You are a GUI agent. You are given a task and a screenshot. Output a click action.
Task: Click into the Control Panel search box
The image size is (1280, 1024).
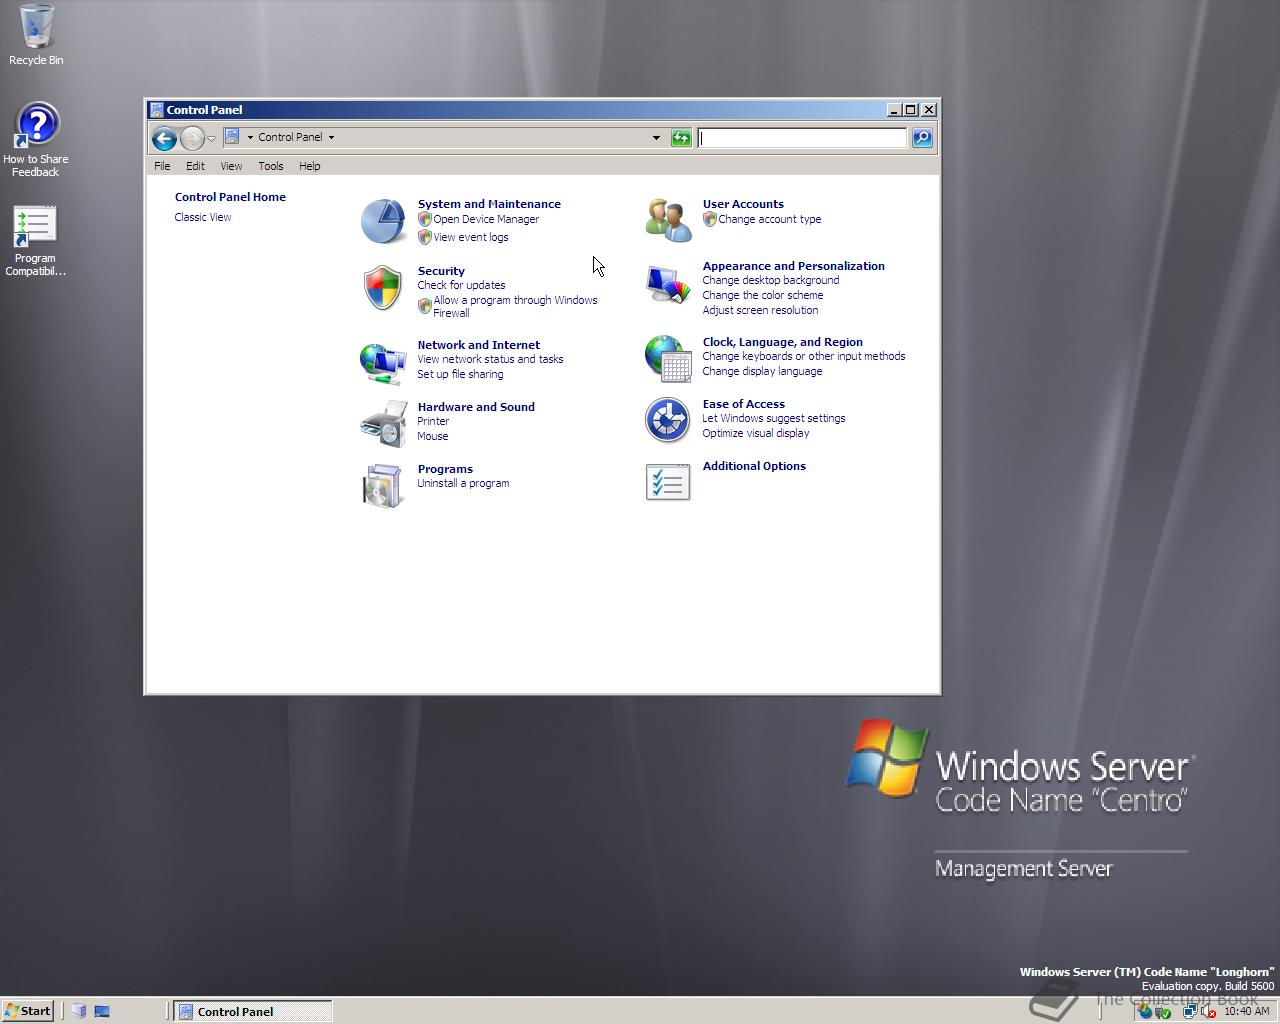[x=802, y=138]
